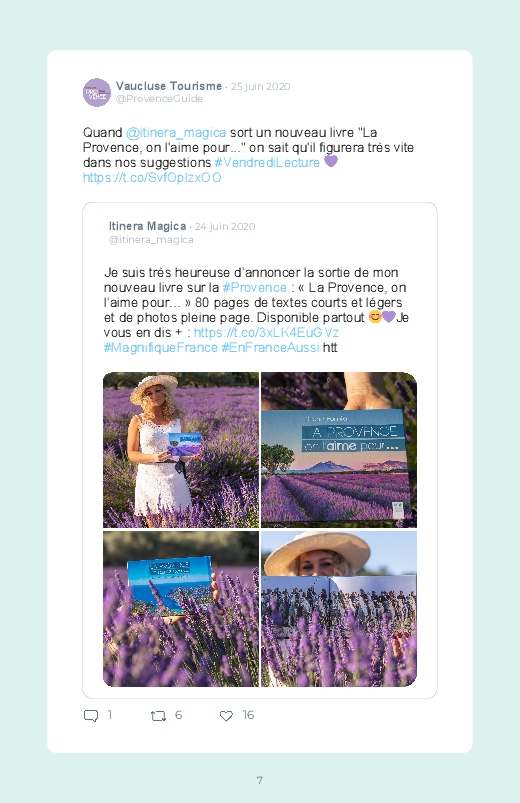Follow the https://t.co/3xLK4EuGVz link
The height and width of the screenshot is (803, 520).
click(x=266, y=332)
